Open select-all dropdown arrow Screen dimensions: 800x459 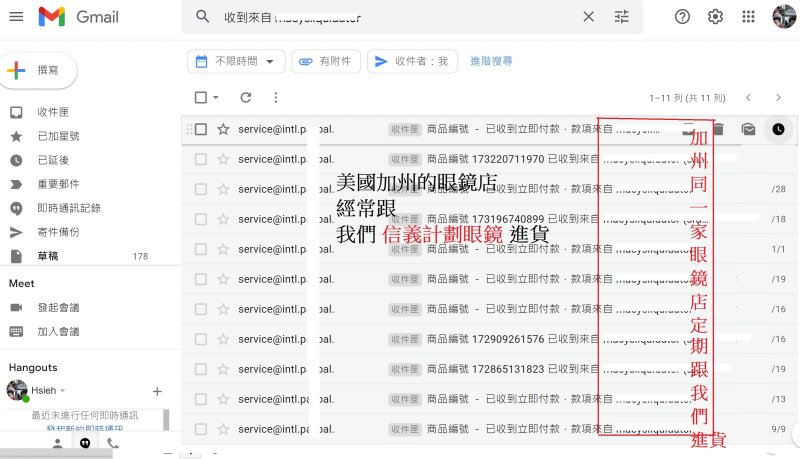216,97
